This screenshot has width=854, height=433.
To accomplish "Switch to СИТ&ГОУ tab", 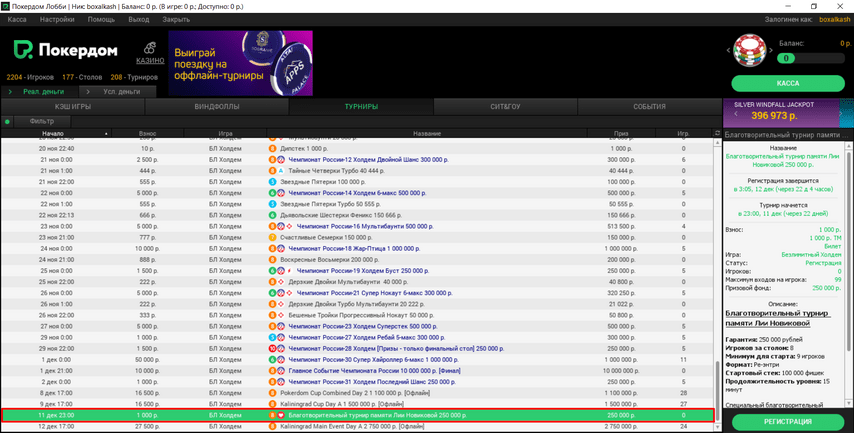I will 505,107.
